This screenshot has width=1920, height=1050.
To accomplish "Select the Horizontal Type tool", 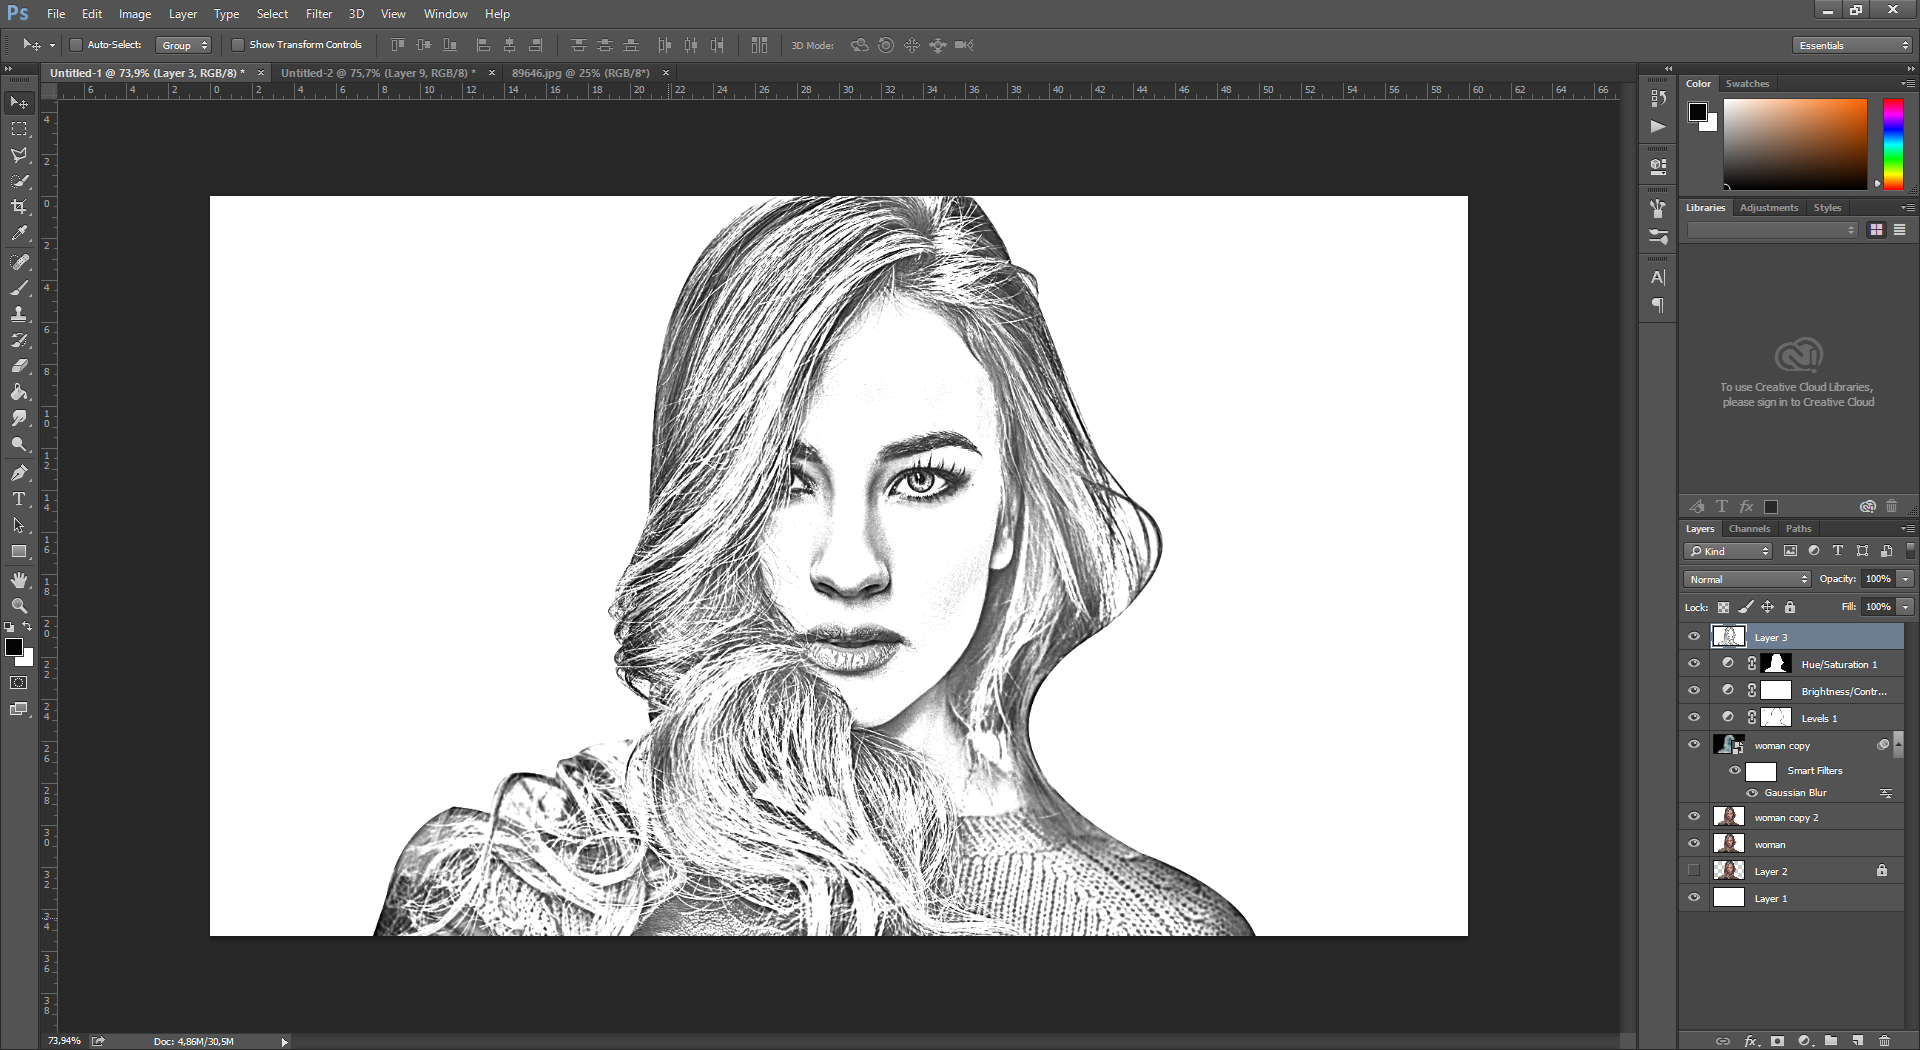I will [18, 498].
